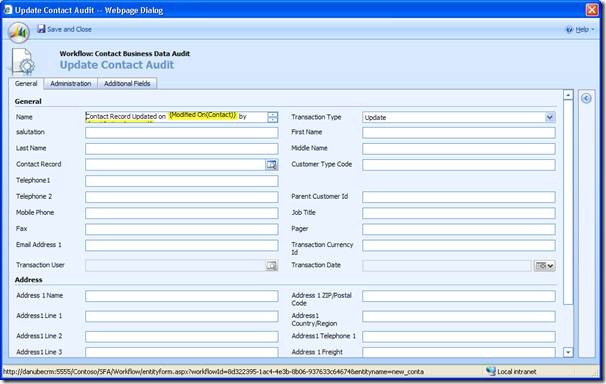
Task: Click the Transaction Date field
Action: tap(447, 266)
